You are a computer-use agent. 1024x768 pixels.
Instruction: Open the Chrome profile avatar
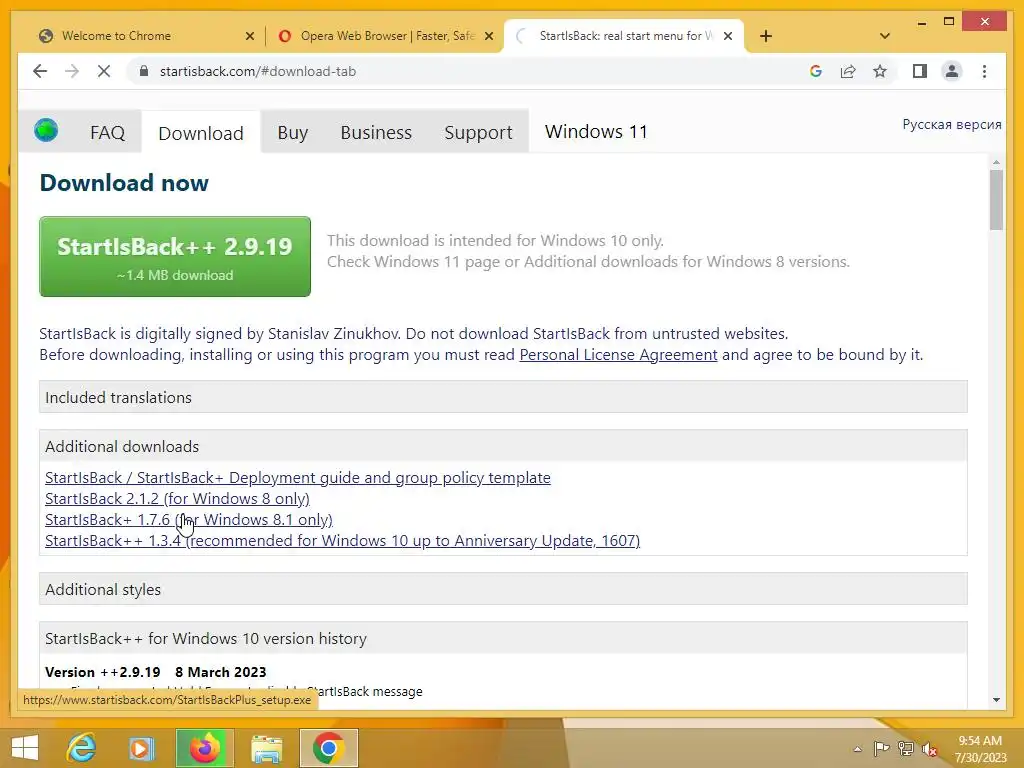tap(952, 71)
